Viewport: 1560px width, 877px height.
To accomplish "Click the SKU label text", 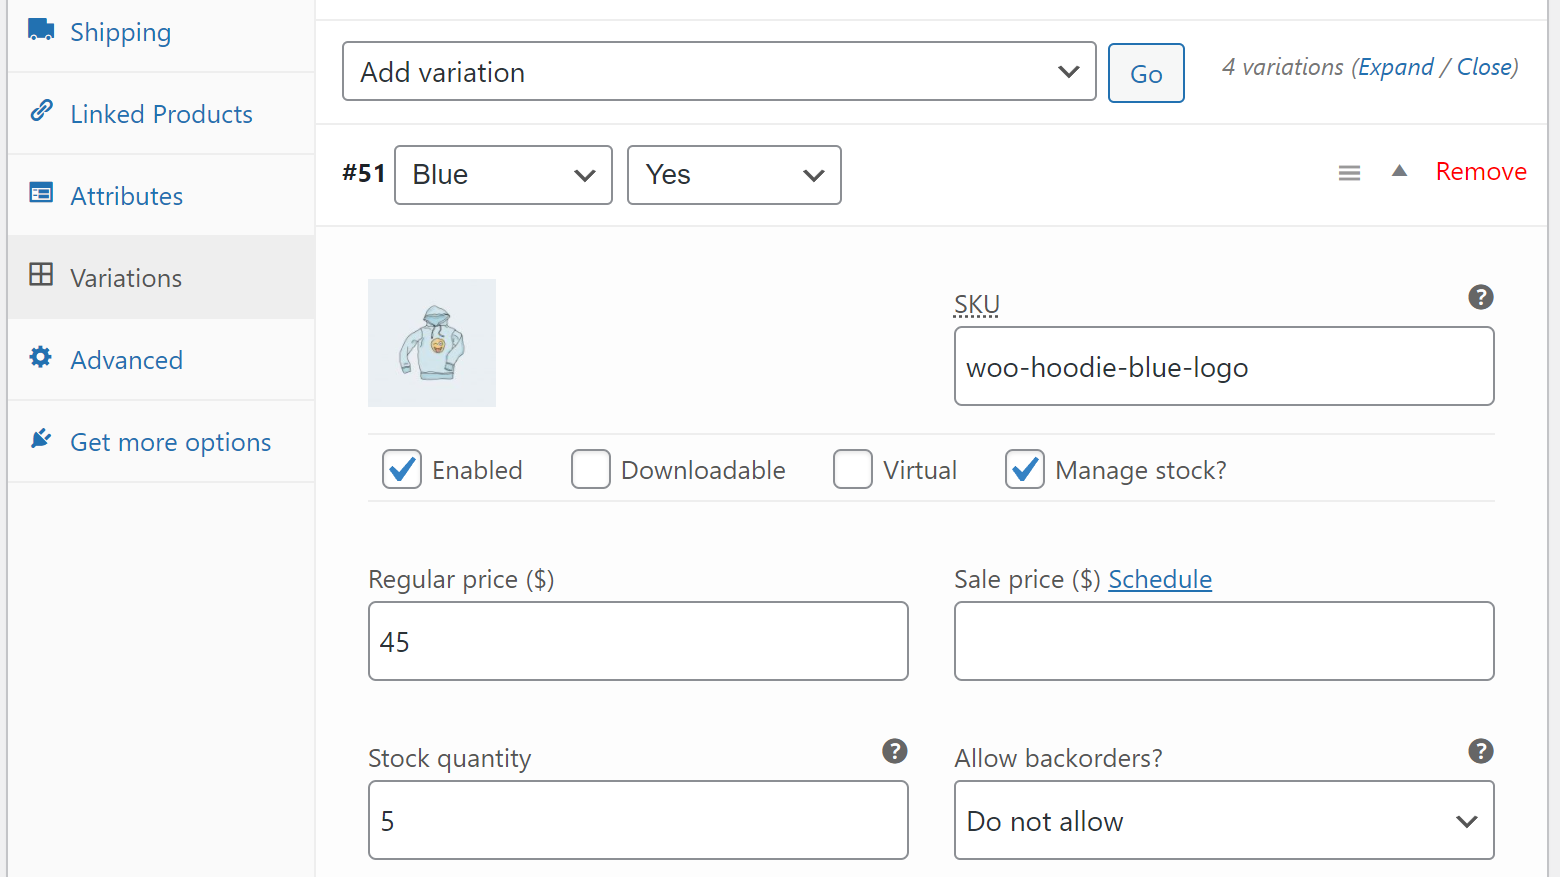I will [977, 304].
